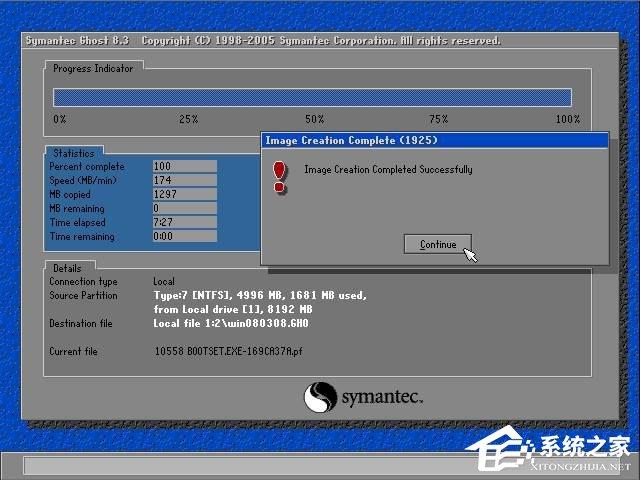Screen dimensions: 640x480
Task: Select the Speed value 174
Action: (184, 180)
